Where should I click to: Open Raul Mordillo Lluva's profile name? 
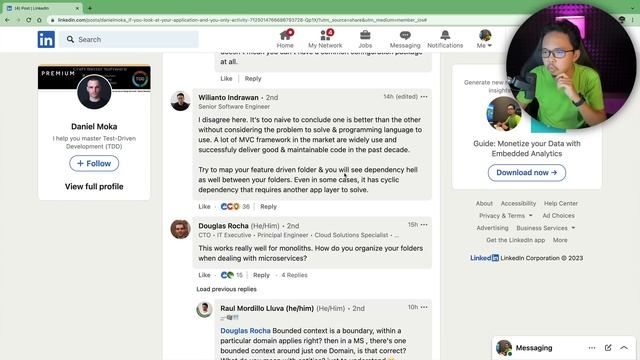coord(267,308)
